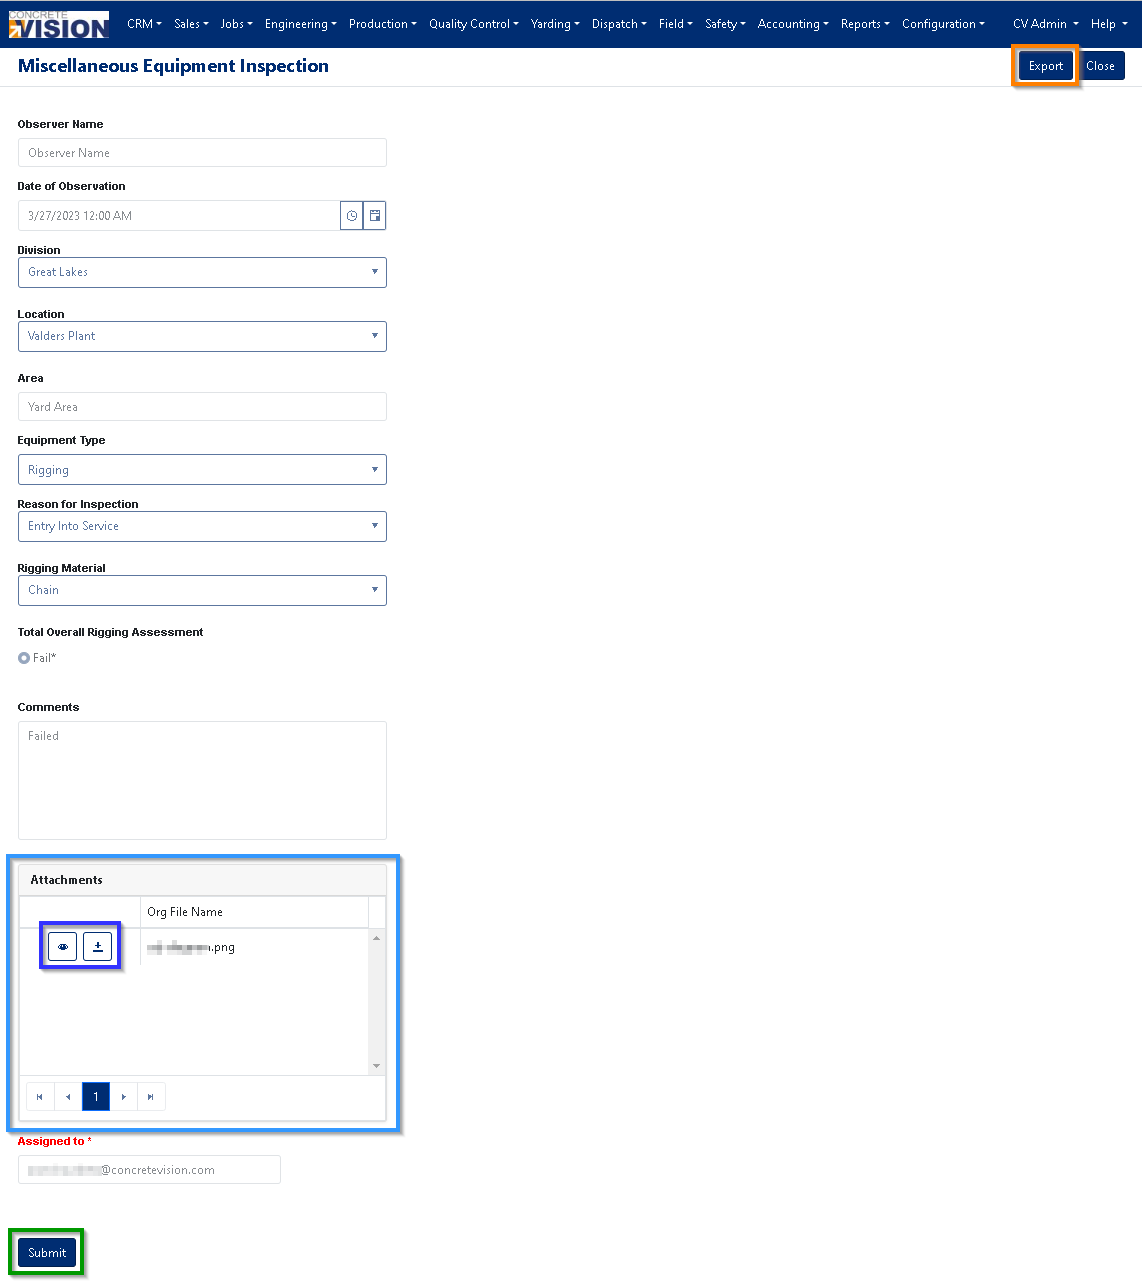Open the Yarding menu

[x=555, y=24]
